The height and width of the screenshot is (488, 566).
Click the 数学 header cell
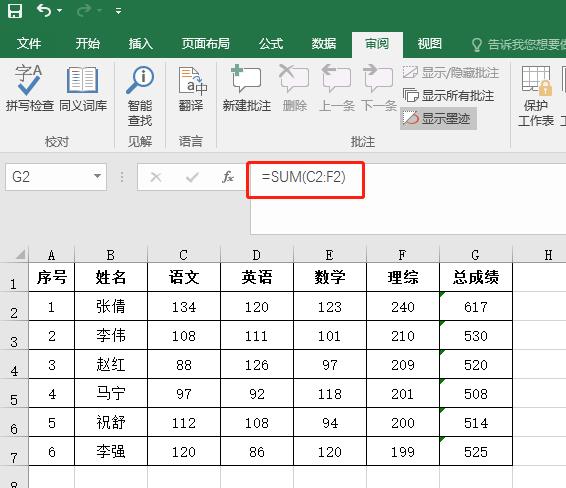click(x=330, y=277)
